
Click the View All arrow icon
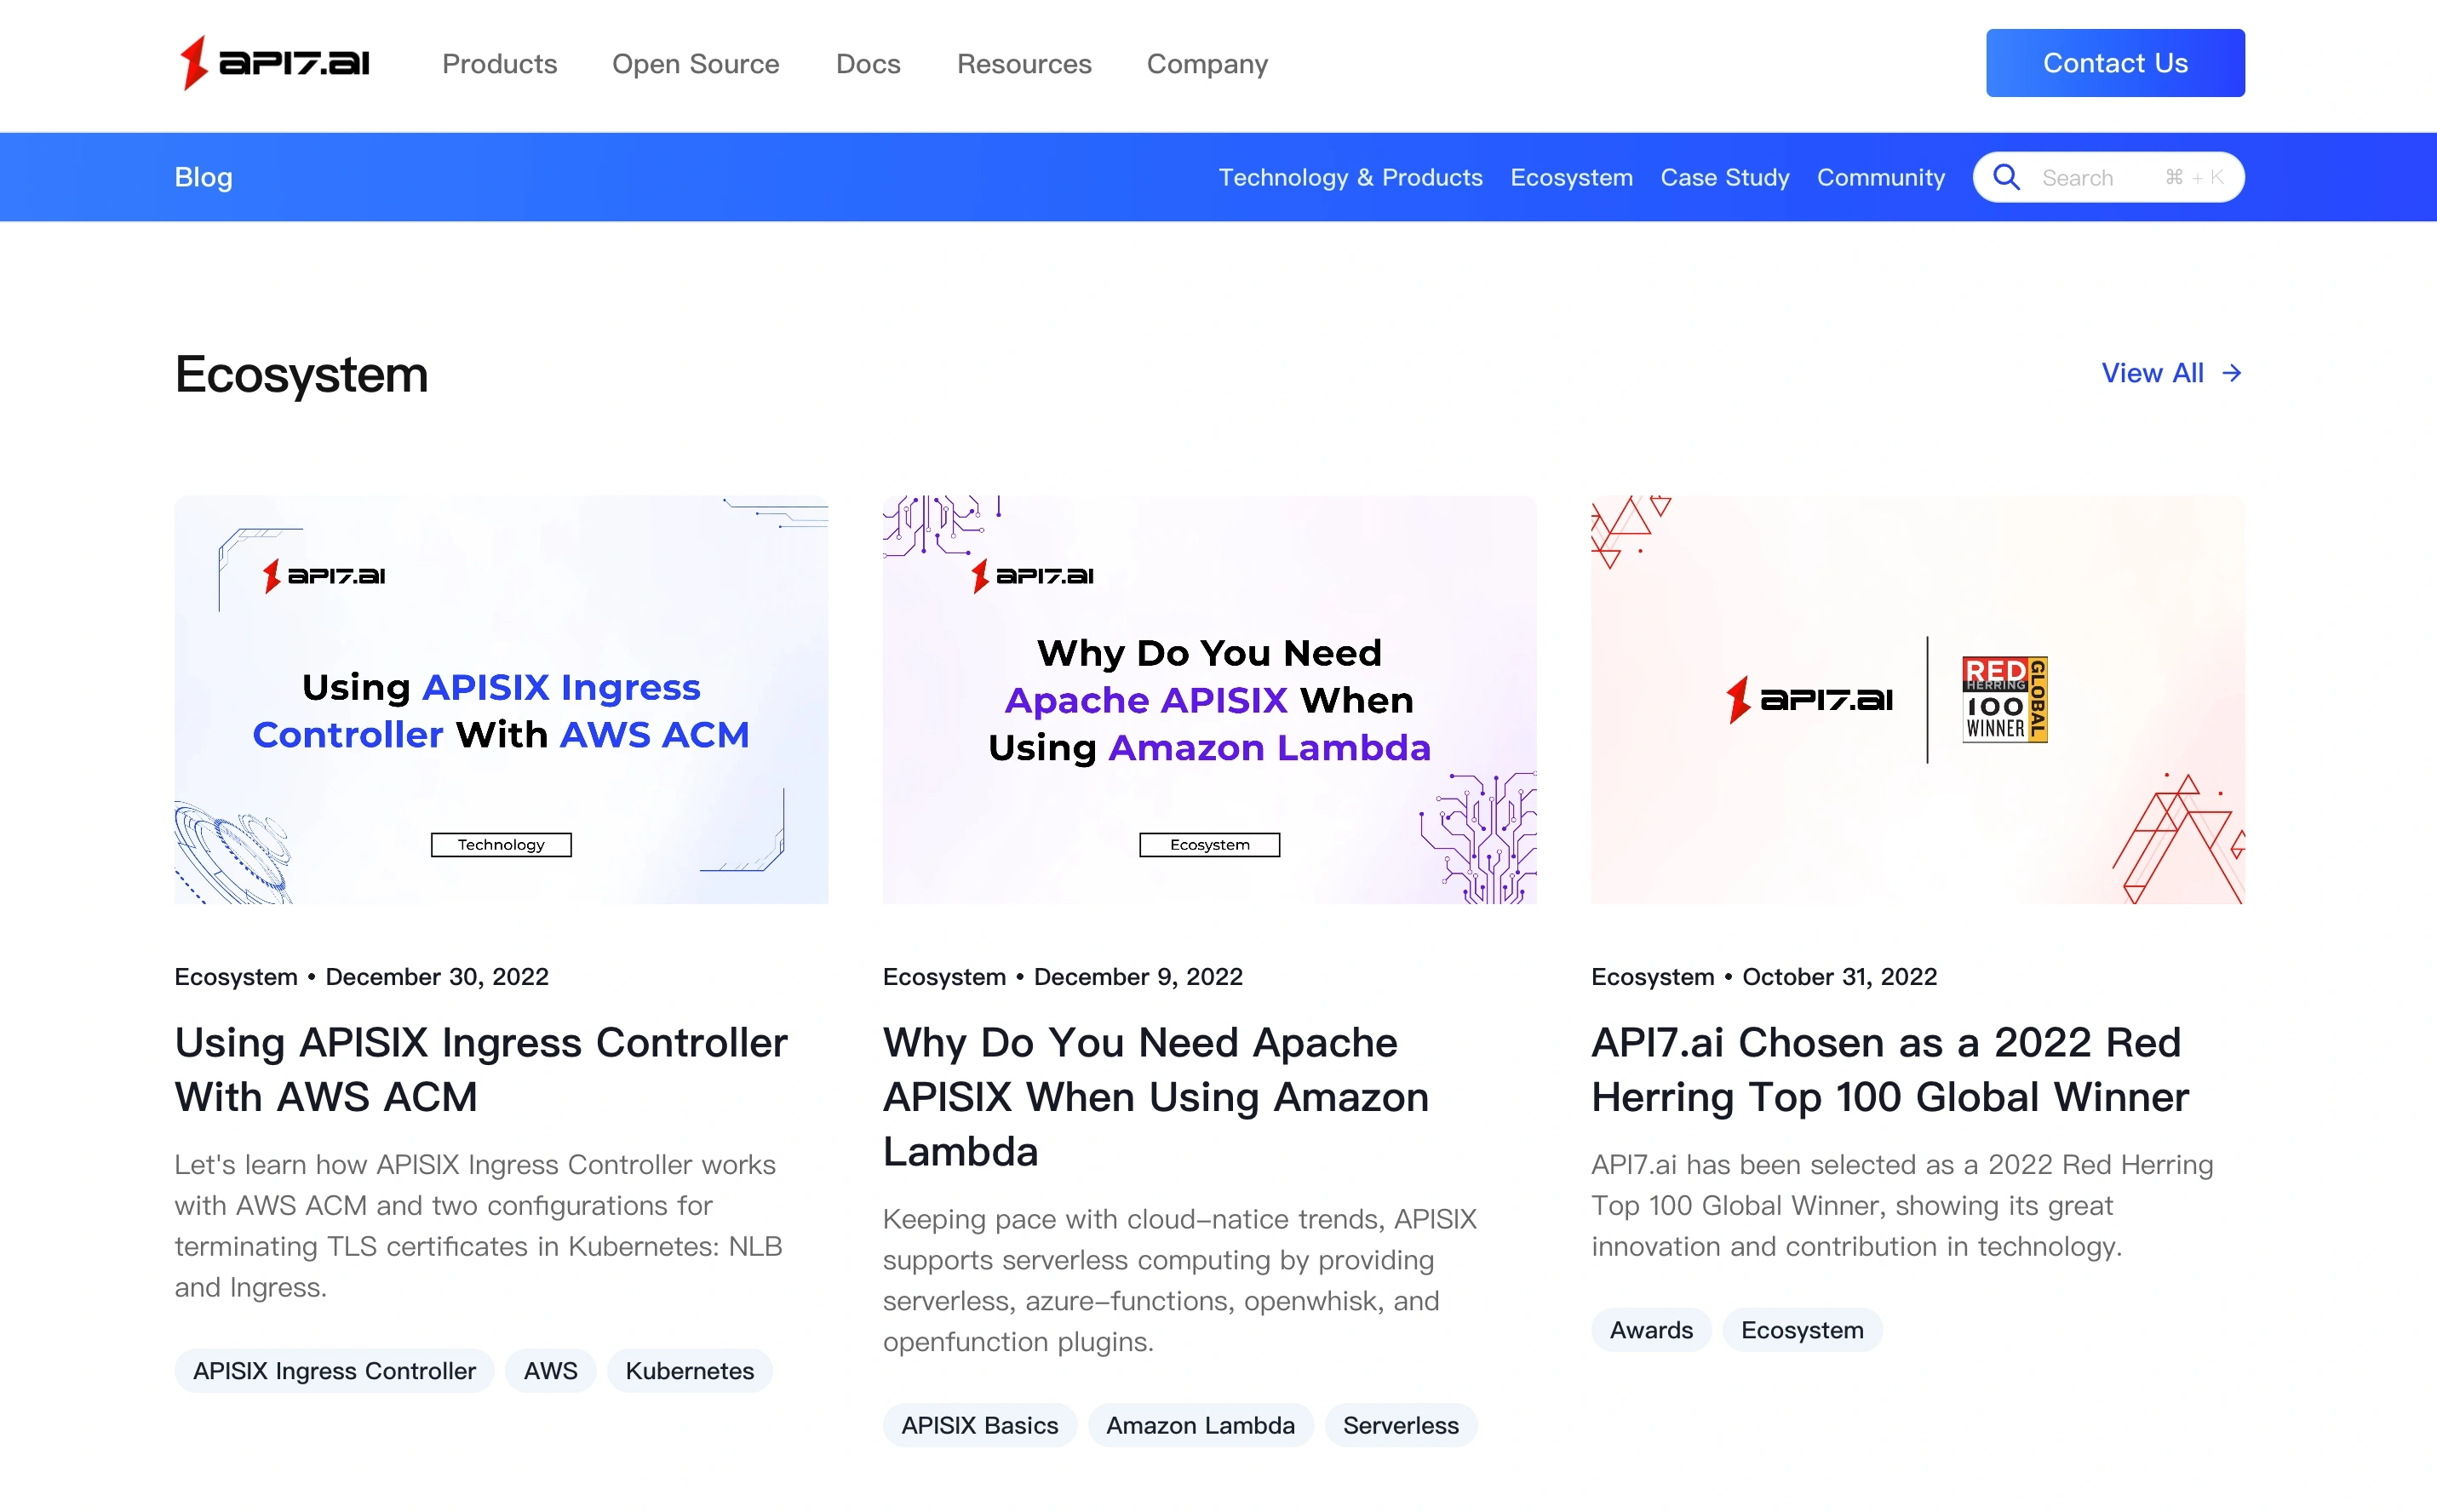coord(2231,373)
